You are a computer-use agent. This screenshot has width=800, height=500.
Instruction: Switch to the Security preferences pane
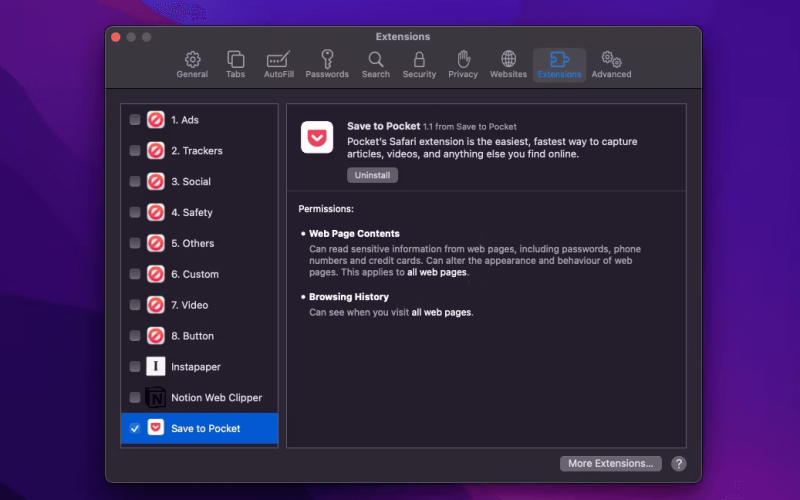click(x=419, y=64)
